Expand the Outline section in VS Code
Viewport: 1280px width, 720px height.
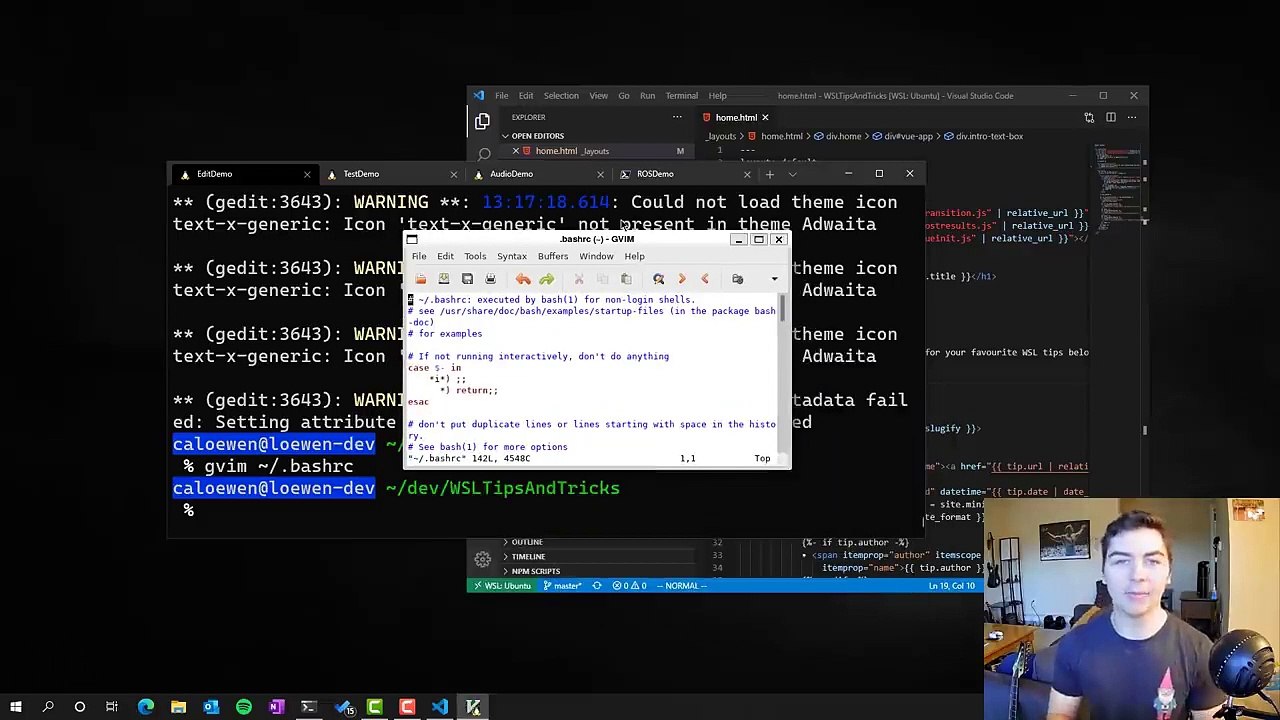coord(527,542)
